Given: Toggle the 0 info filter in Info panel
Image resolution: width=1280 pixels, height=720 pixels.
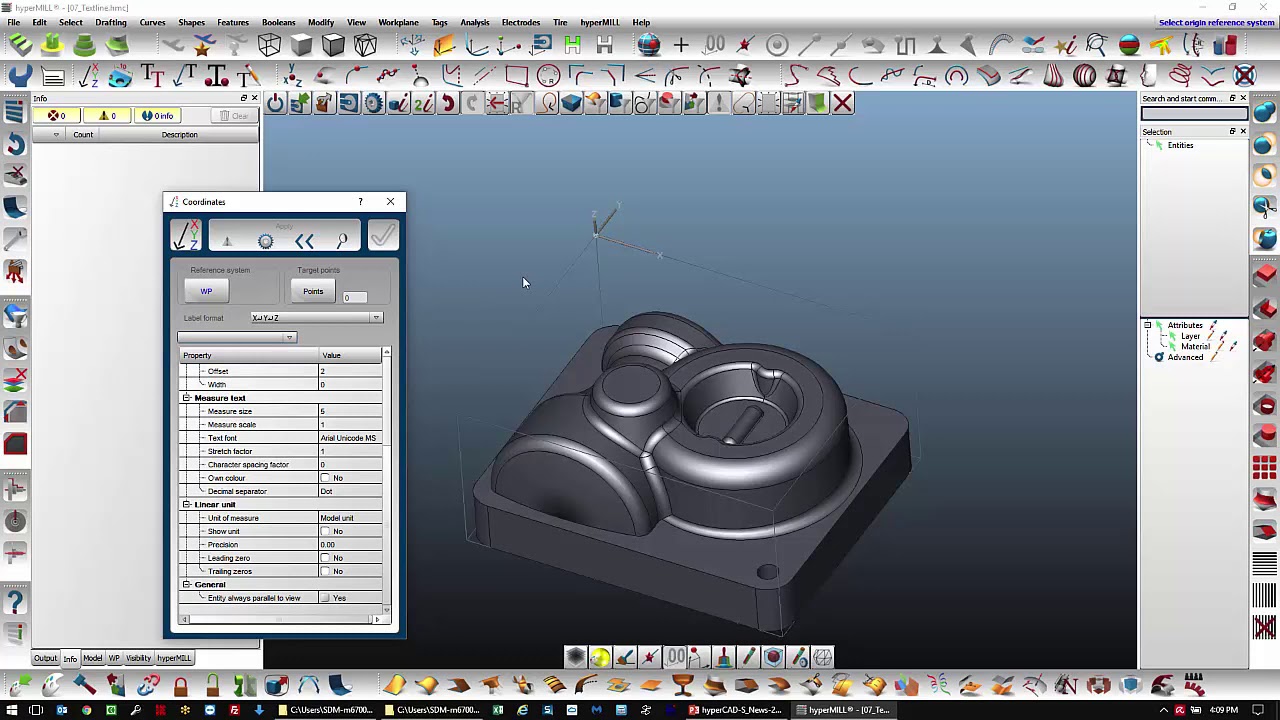Looking at the screenshot, I should pos(157,116).
